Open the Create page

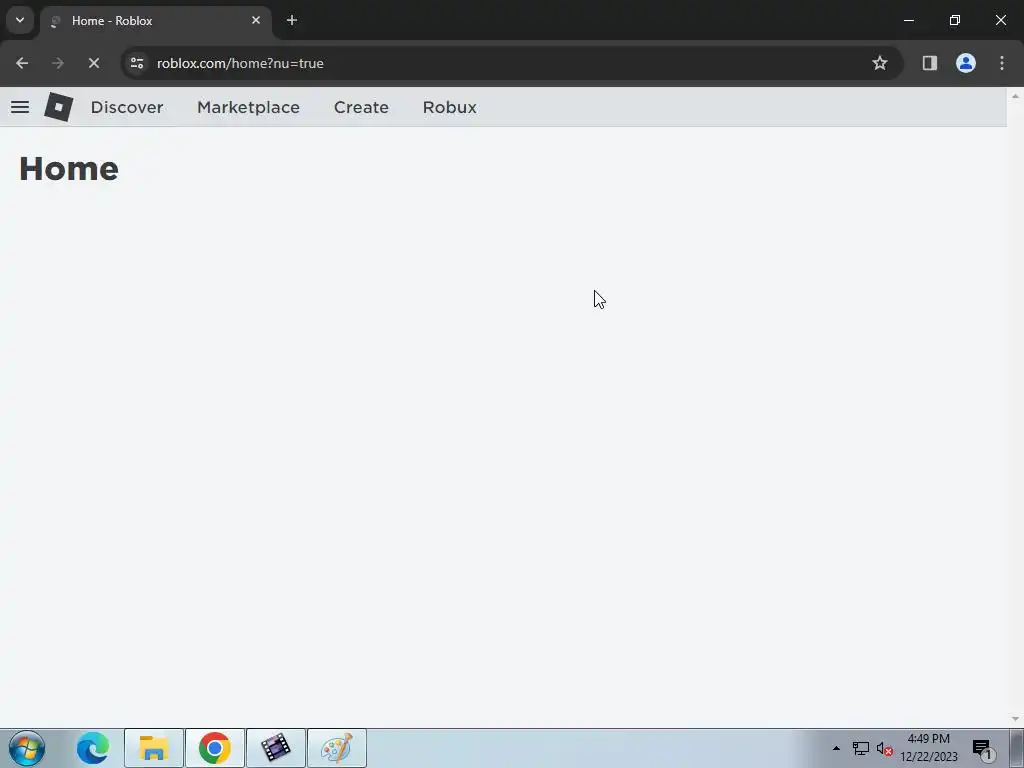(x=361, y=107)
